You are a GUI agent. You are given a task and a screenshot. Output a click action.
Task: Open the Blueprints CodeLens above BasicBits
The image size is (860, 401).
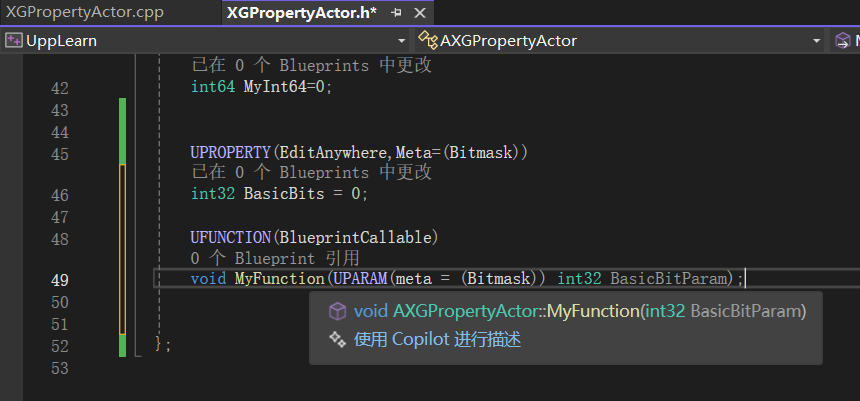311,172
